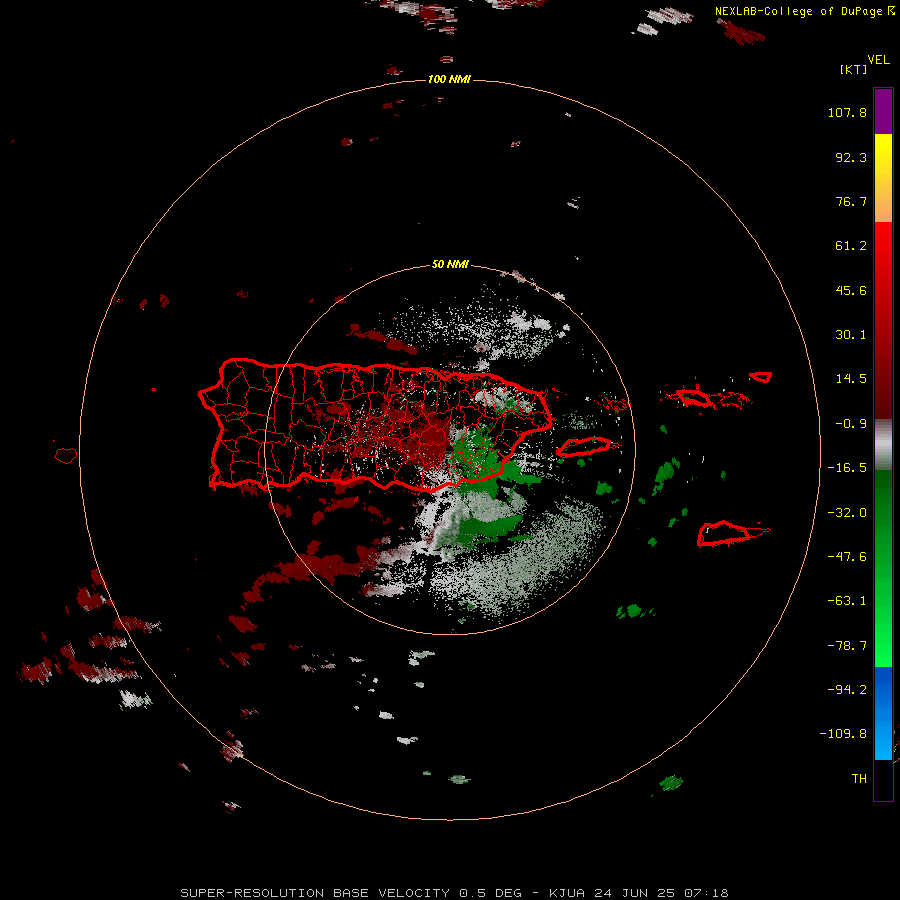
Task: Click the VEL legend title
Action: (878, 60)
